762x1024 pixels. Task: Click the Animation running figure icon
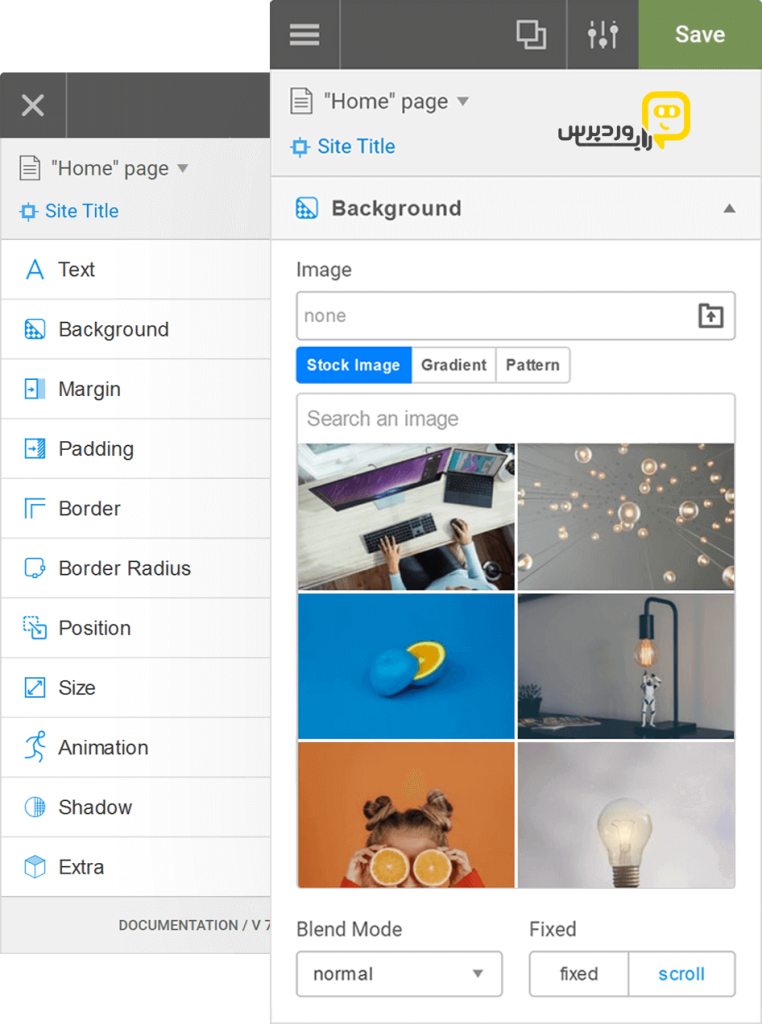pyautogui.click(x=35, y=747)
